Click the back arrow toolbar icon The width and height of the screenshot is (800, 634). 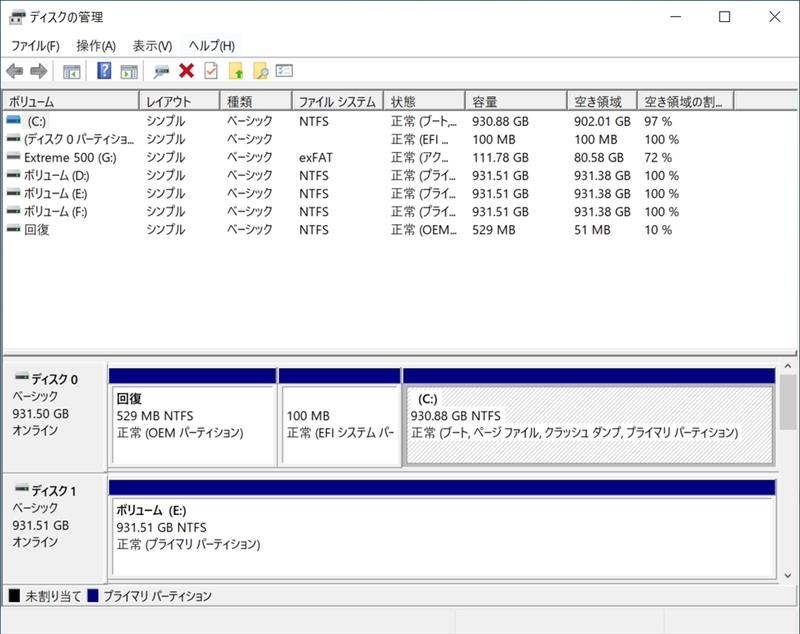point(14,71)
